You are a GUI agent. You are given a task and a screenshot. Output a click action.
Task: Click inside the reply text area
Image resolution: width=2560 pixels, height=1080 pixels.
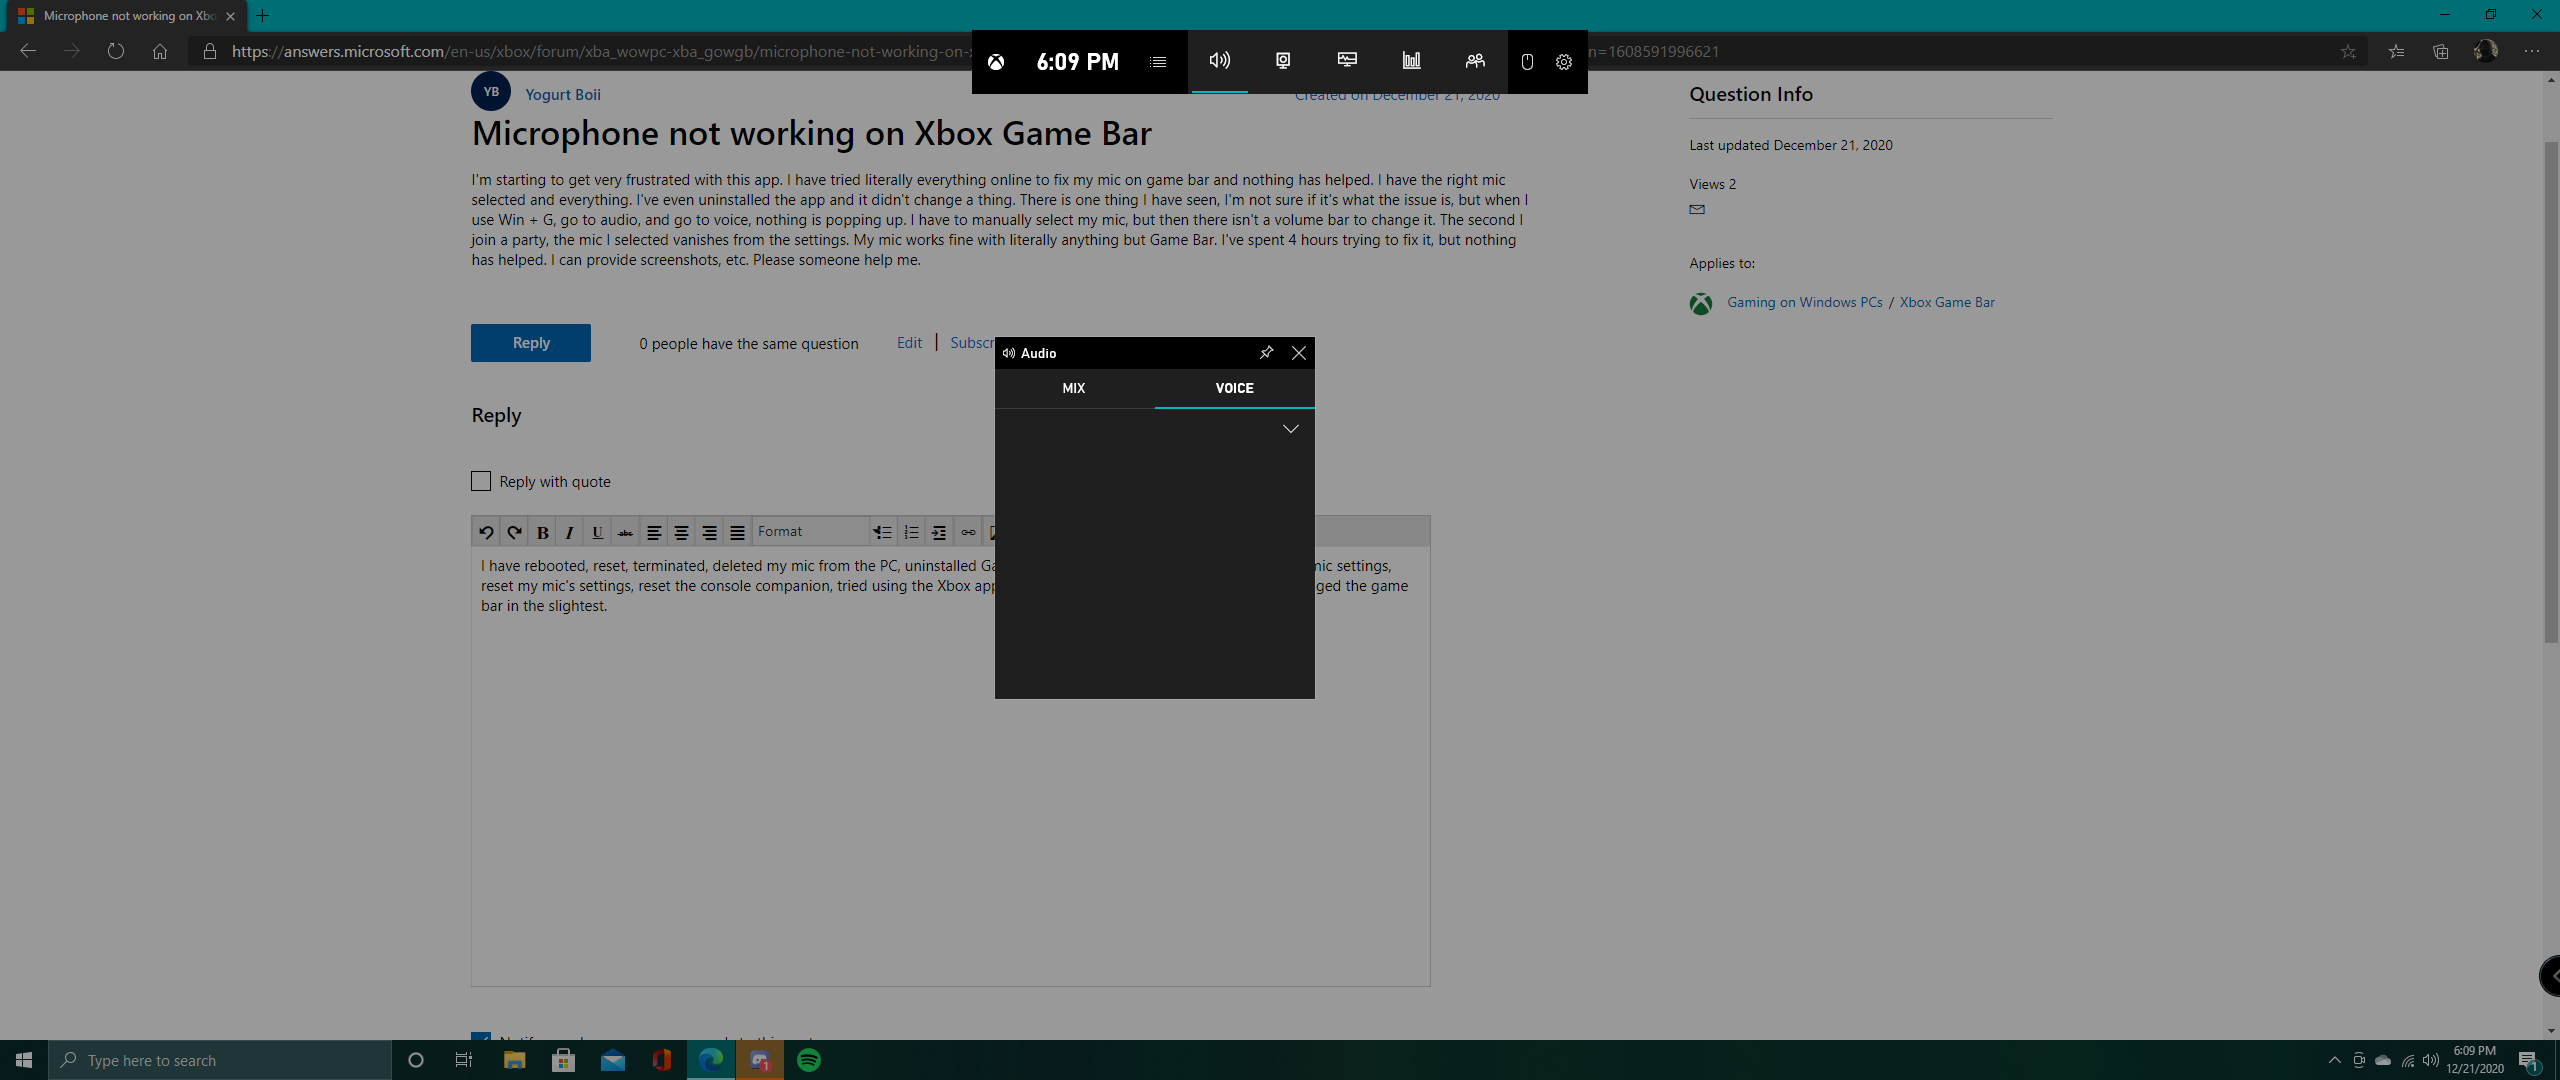[x=950, y=766]
